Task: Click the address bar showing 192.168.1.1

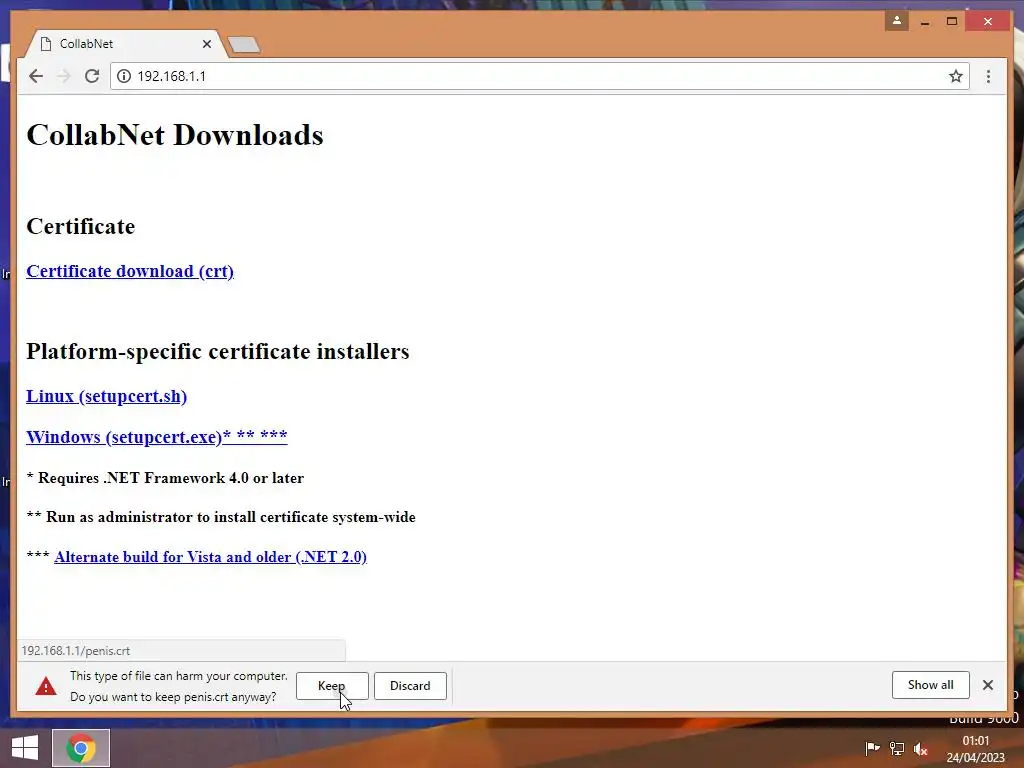Action: click(x=539, y=76)
